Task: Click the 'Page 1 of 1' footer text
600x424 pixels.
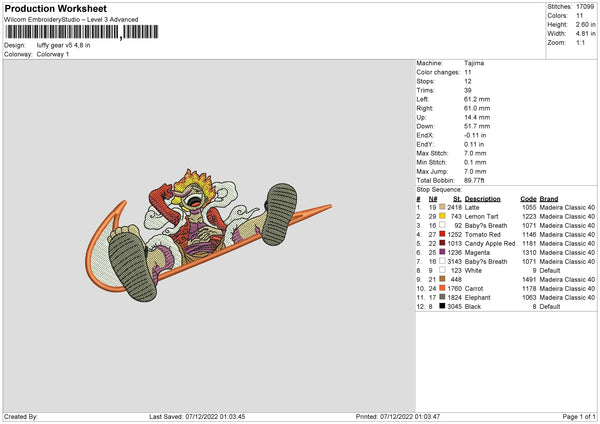Action: [579, 417]
